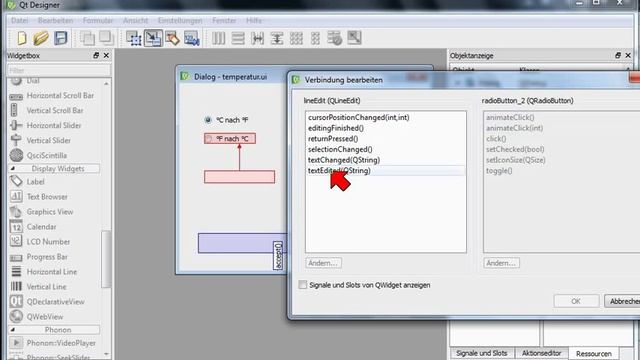The height and width of the screenshot is (360, 640).
Task: Bring widget to front toolbar icon
Action: click(x=106, y=38)
